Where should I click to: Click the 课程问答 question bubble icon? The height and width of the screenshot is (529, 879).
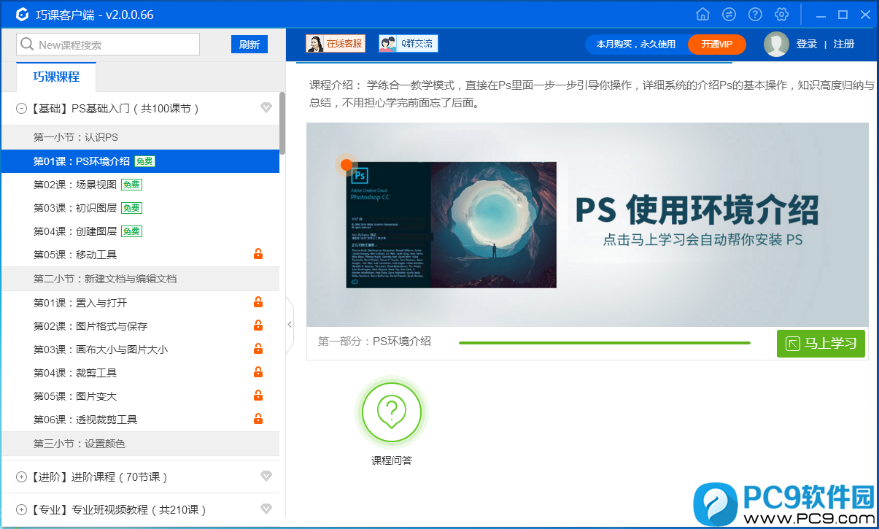(391, 410)
